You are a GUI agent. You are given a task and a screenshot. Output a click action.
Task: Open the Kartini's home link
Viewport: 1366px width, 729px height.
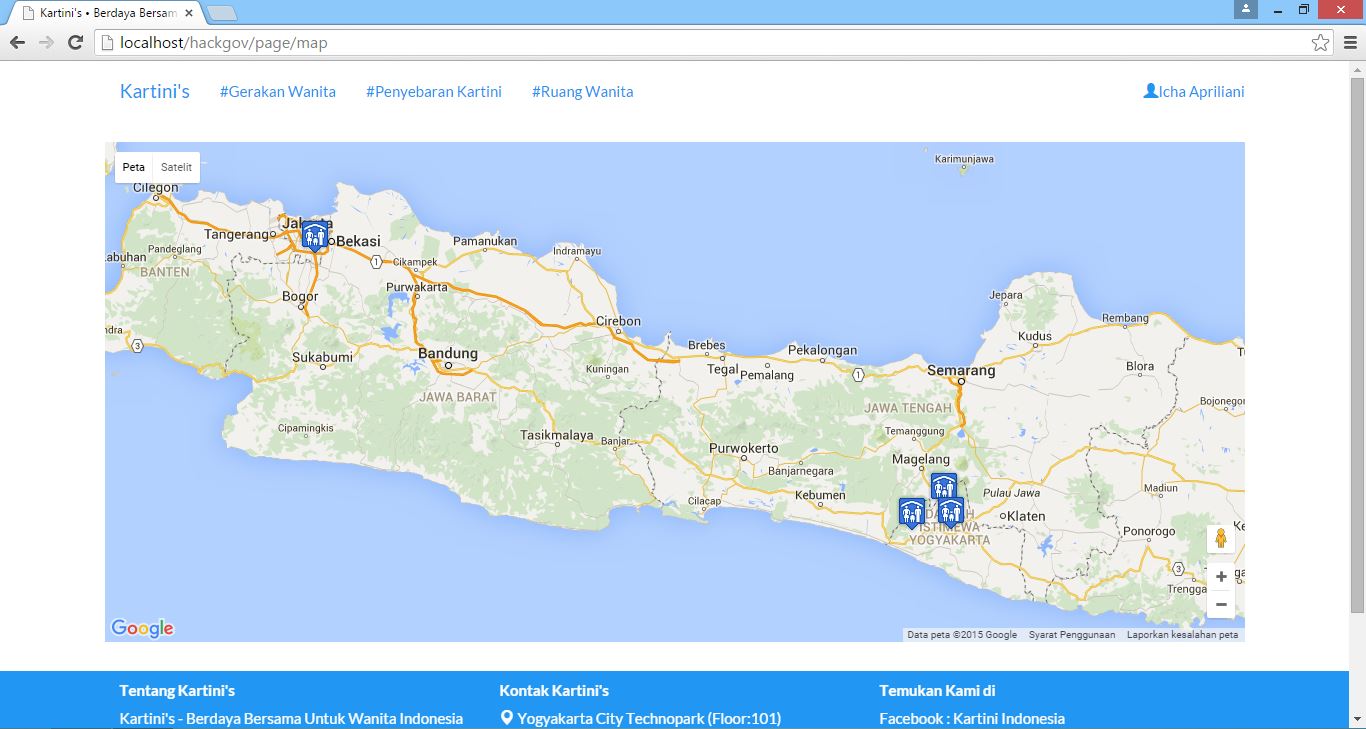[155, 91]
